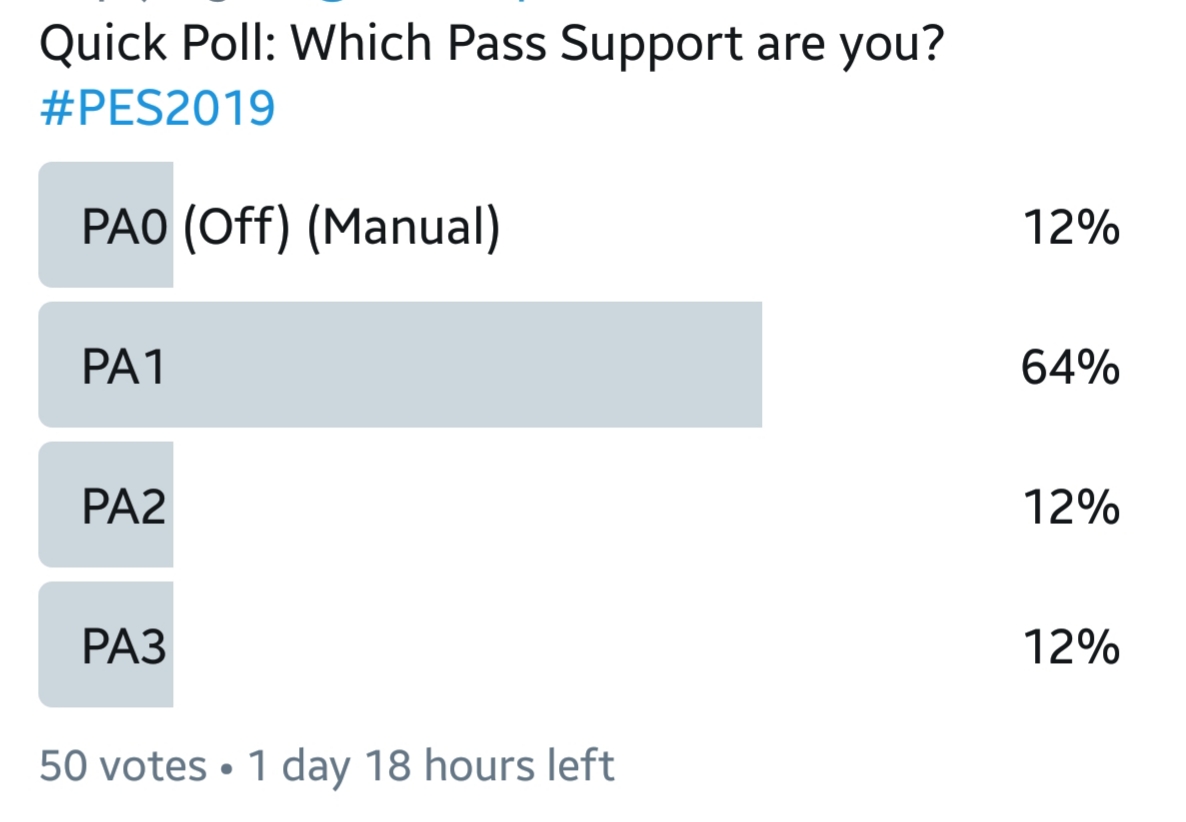Image resolution: width=1186 pixels, height=822 pixels.
Task: Select the PA0 (Off) (Manual) poll option
Action: pyautogui.click(x=290, y=229)
